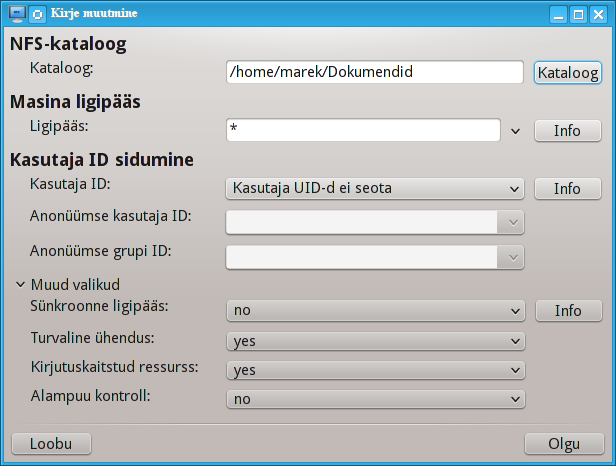
Task: Minimize the Kirje muutmine window
Action: (x=558, y=15)
